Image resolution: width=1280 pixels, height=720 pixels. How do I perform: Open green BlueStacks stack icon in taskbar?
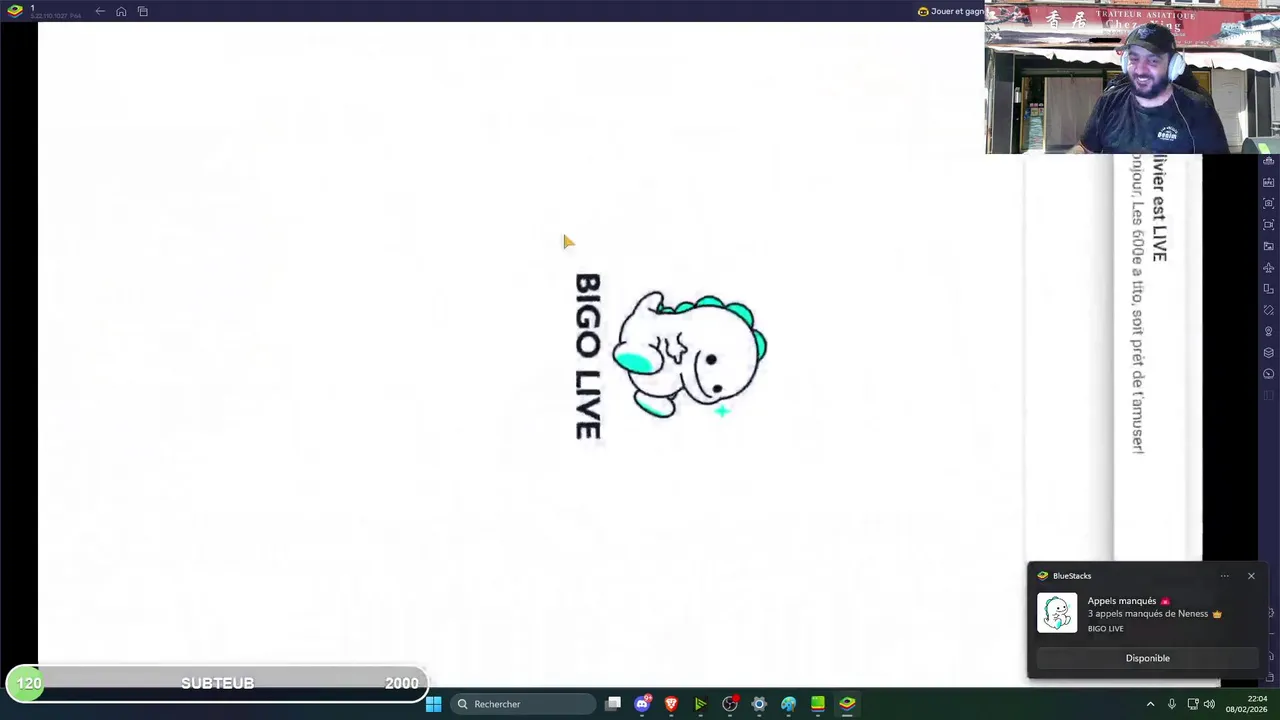pos(817,704)
